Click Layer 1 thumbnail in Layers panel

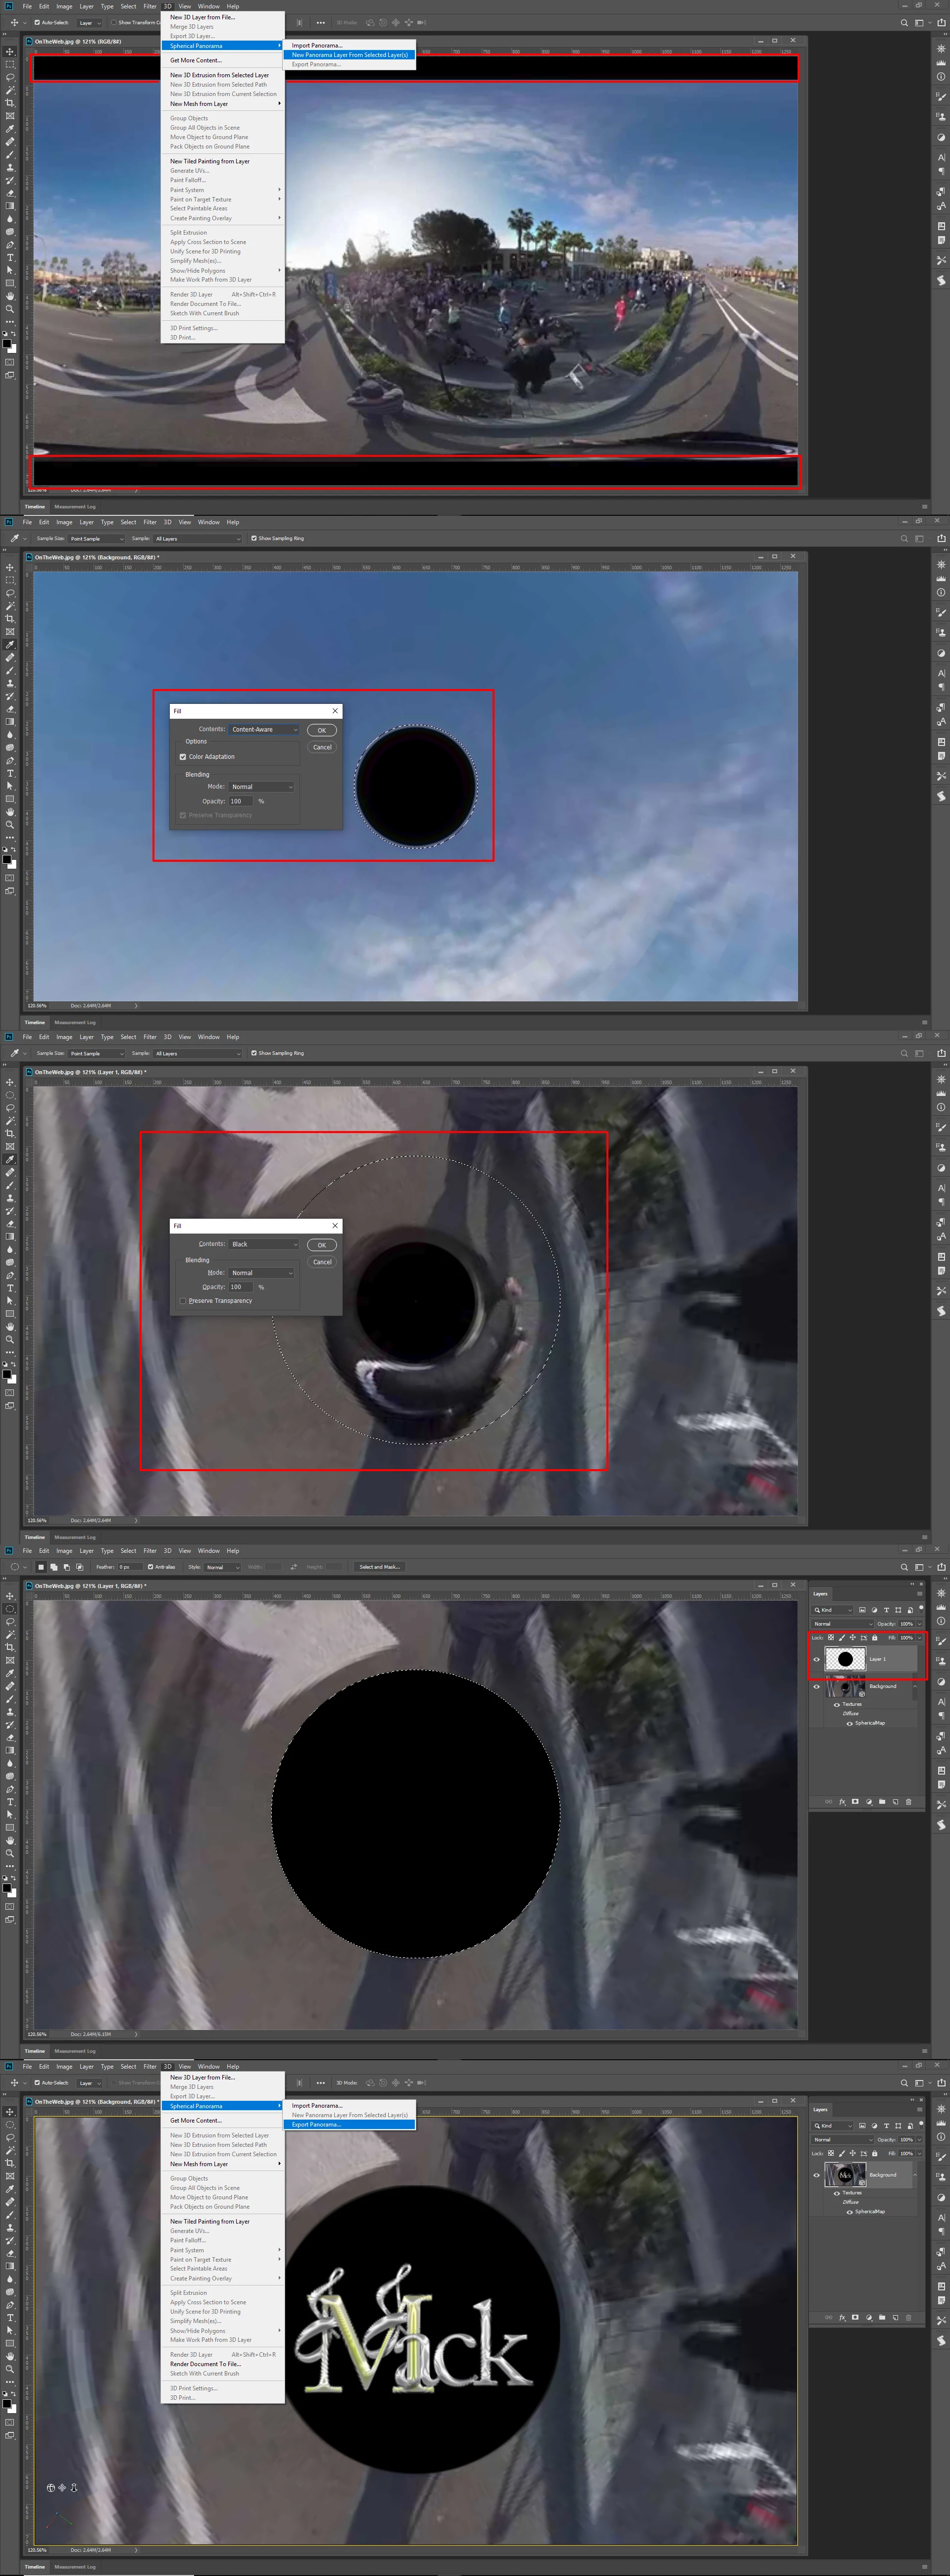(x=845, y=1659)
